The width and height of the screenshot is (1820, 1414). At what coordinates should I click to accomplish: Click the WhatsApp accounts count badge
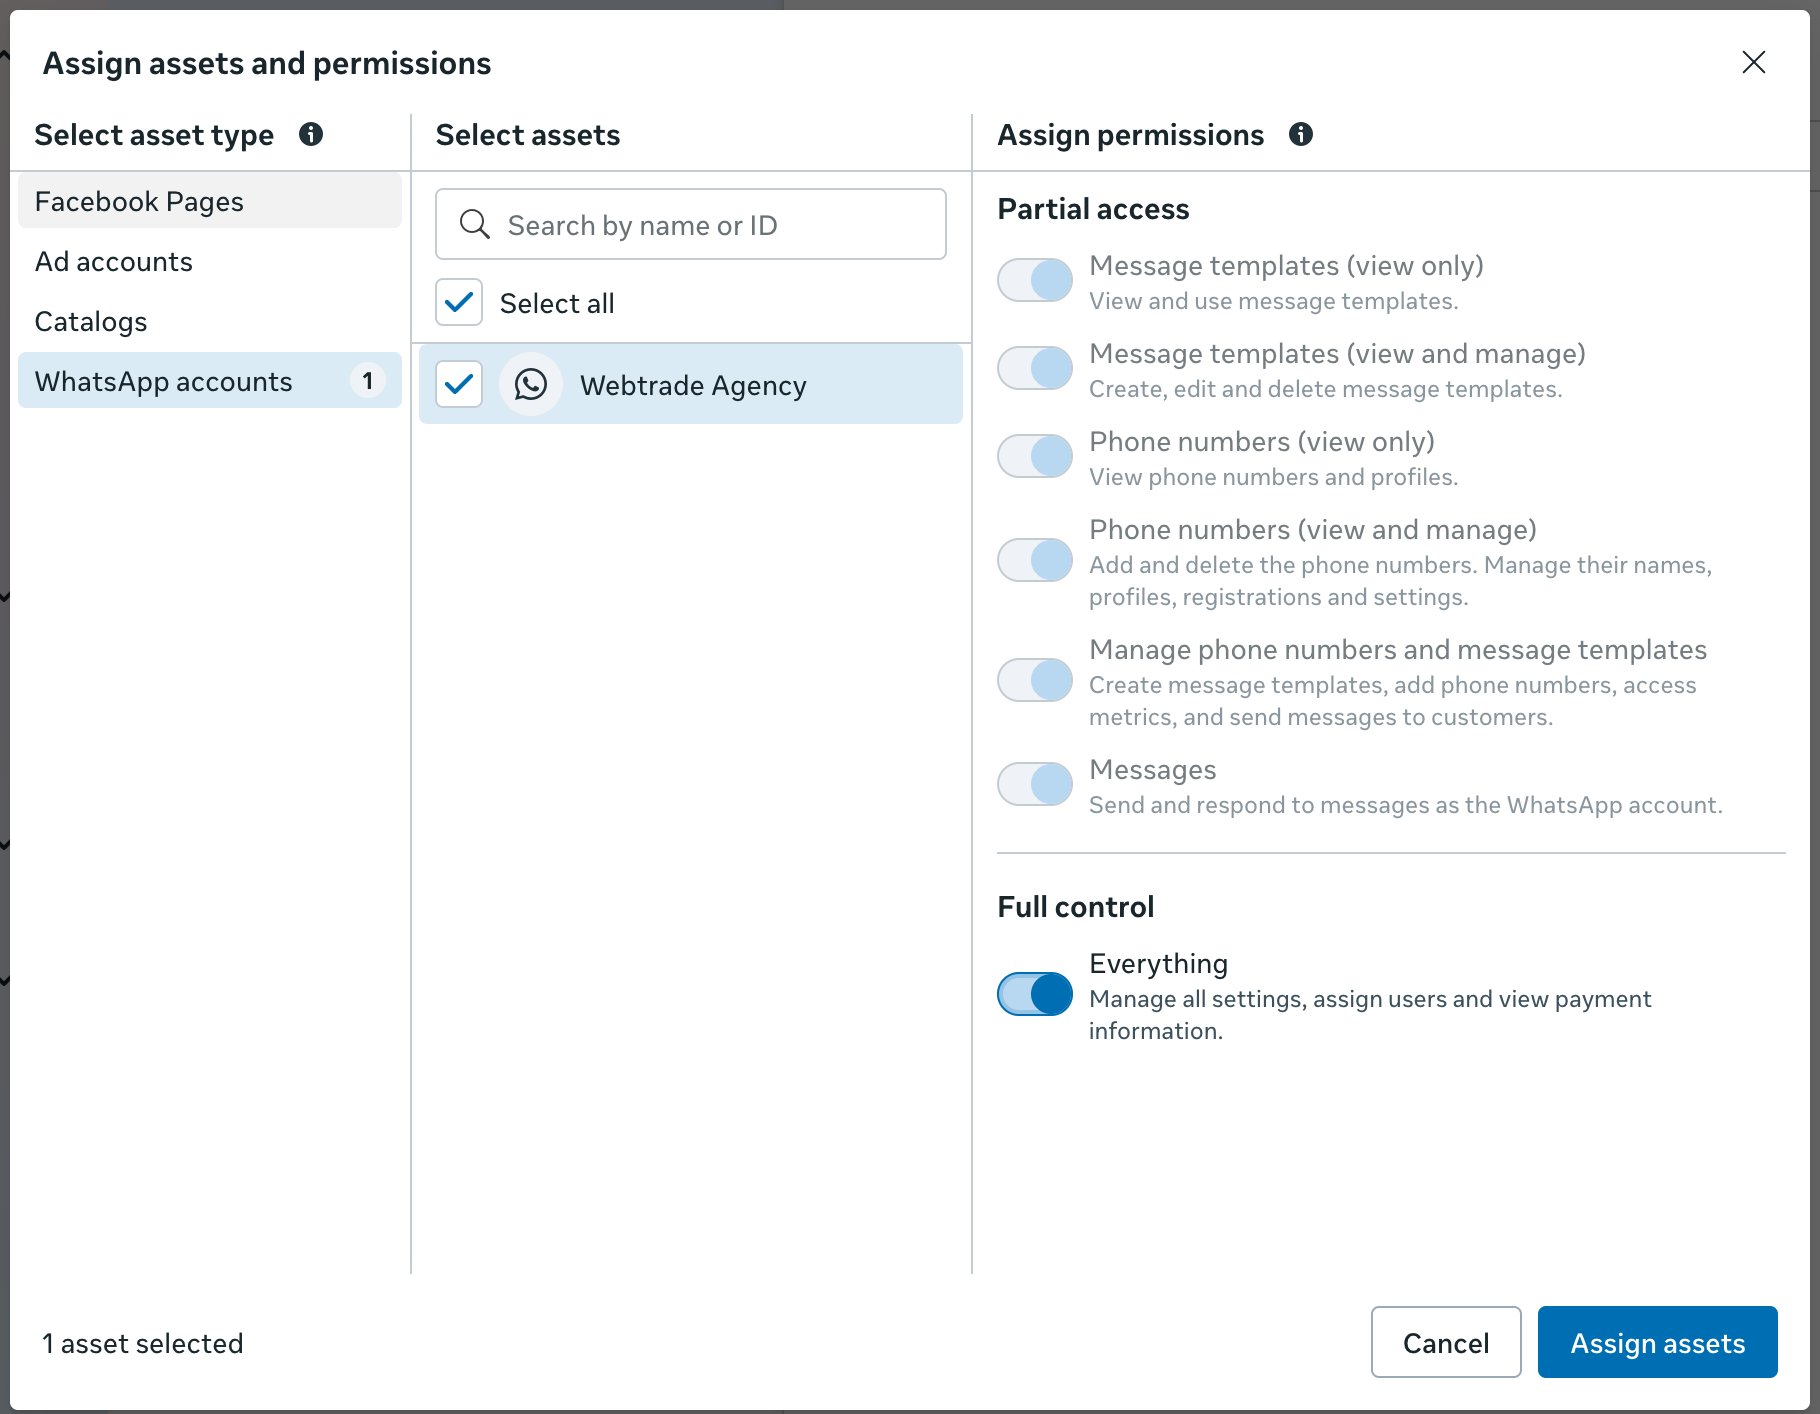click(368, 381)
